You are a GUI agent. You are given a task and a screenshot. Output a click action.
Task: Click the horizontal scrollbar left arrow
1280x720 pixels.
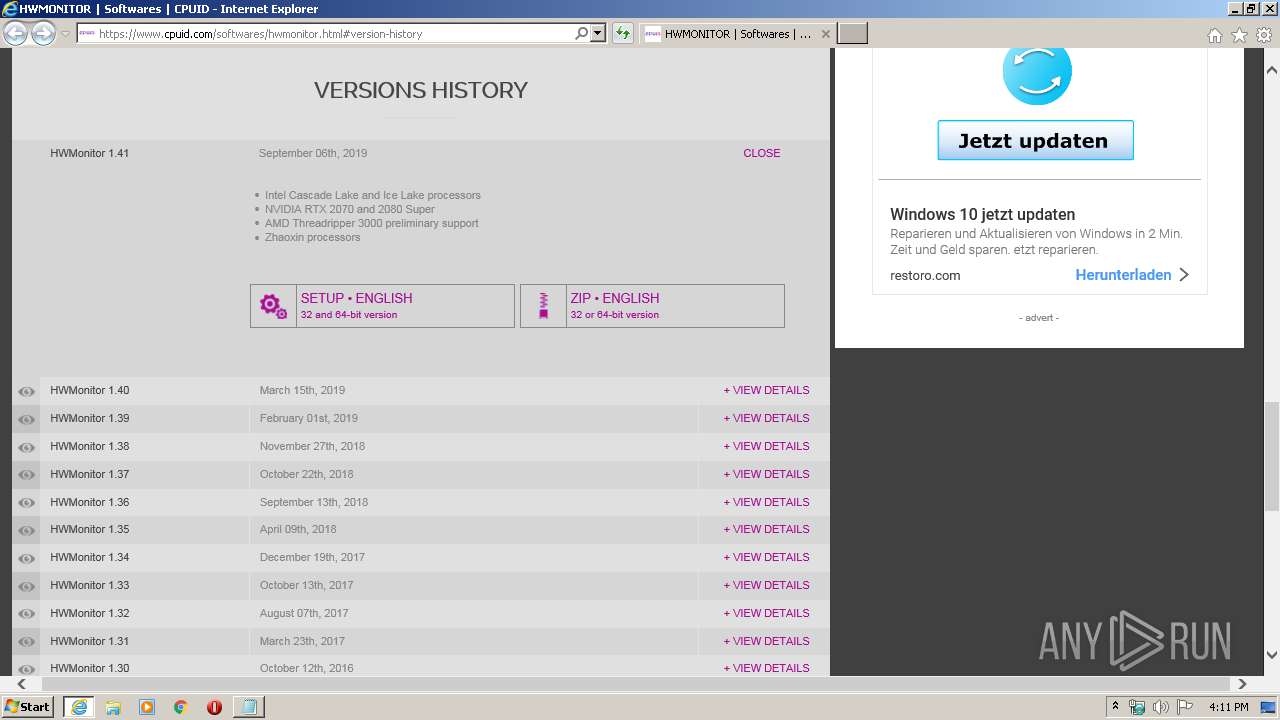(21, 684)
